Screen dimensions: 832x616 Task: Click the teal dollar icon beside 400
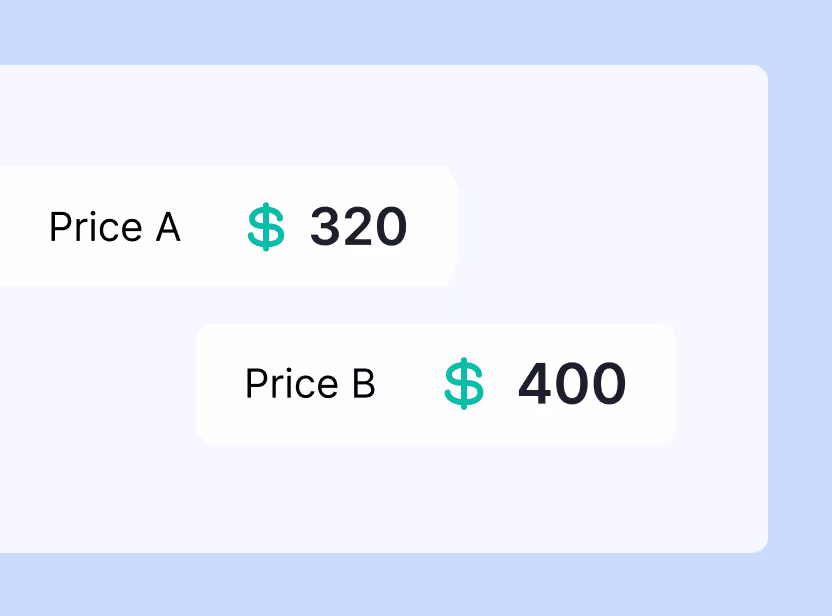click(x=464, y=384)
